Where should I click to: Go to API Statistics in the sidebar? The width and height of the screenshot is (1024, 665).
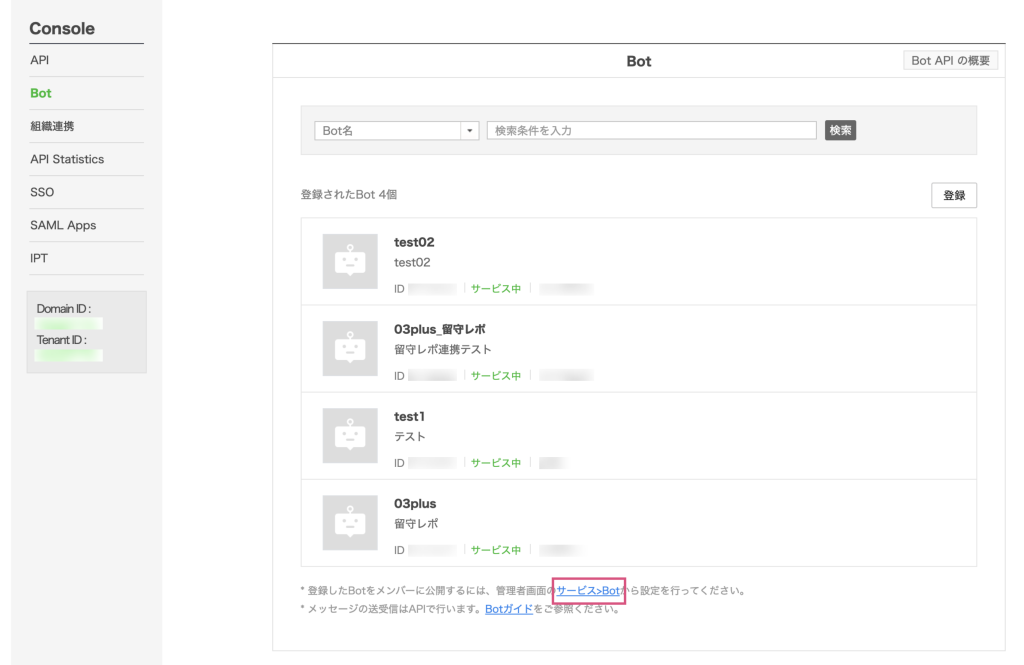click(67, 159)
